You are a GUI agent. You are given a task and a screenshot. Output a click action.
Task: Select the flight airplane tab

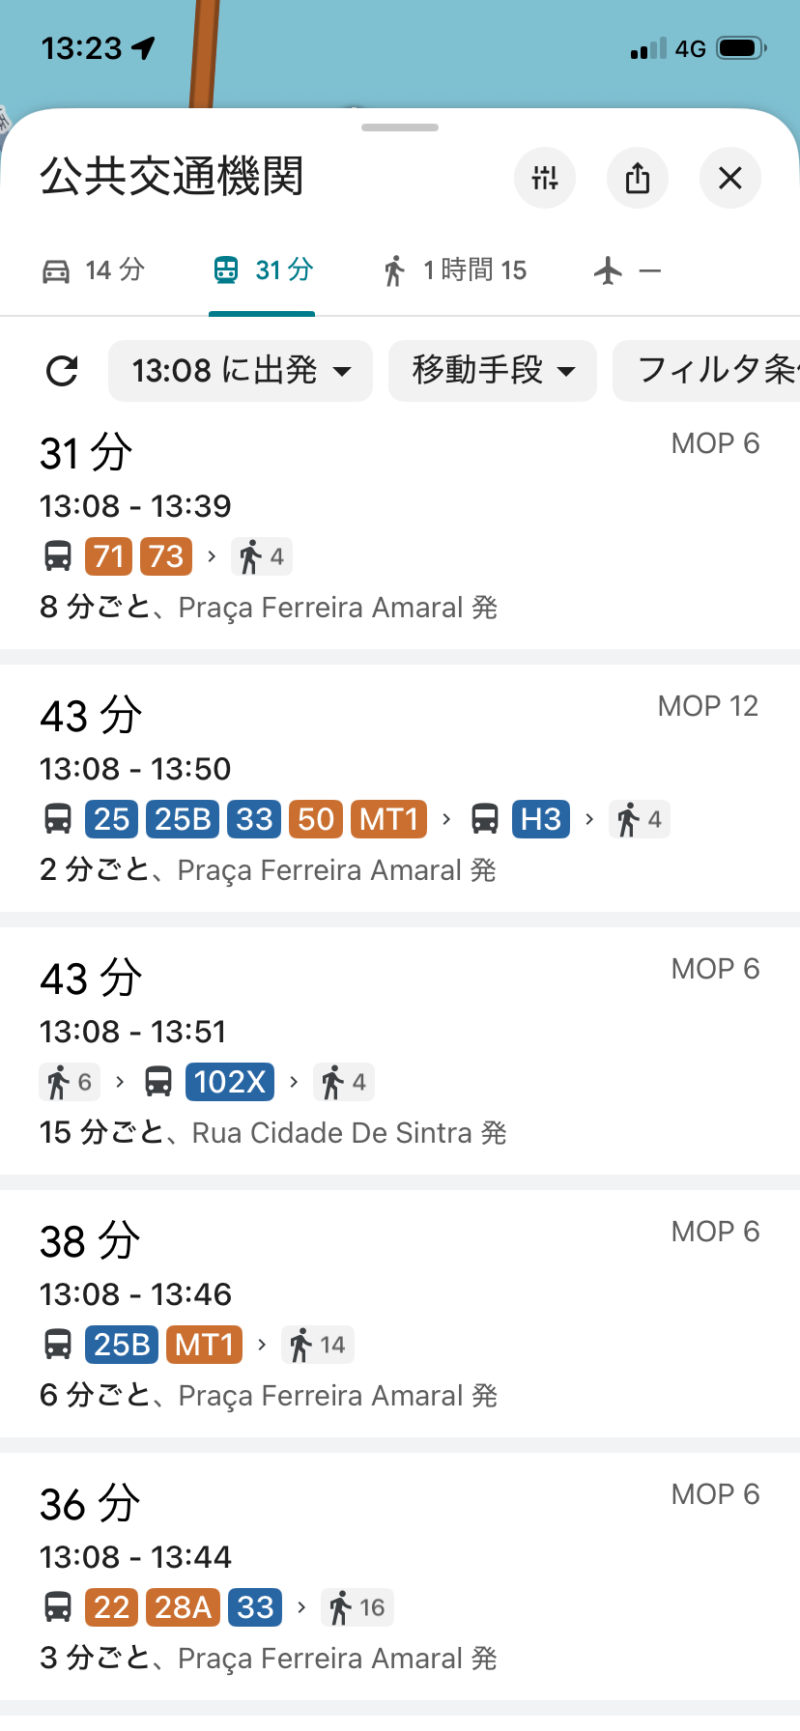coord(627,271)
